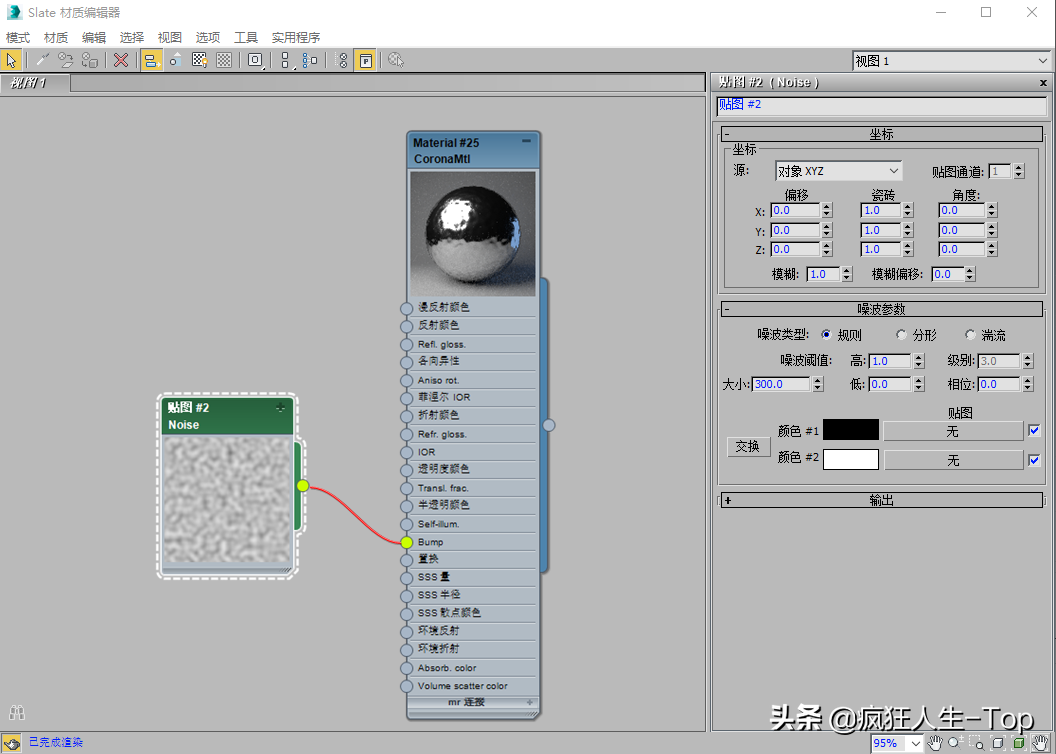Click the render teapot icon in the status bar
This screenshot has width=1056, height=754.
[11, 743]
